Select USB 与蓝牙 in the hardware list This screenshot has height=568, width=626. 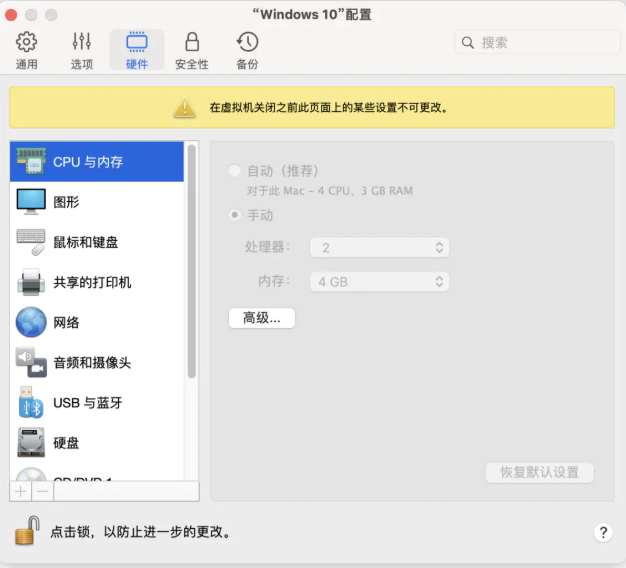[31, 403]
